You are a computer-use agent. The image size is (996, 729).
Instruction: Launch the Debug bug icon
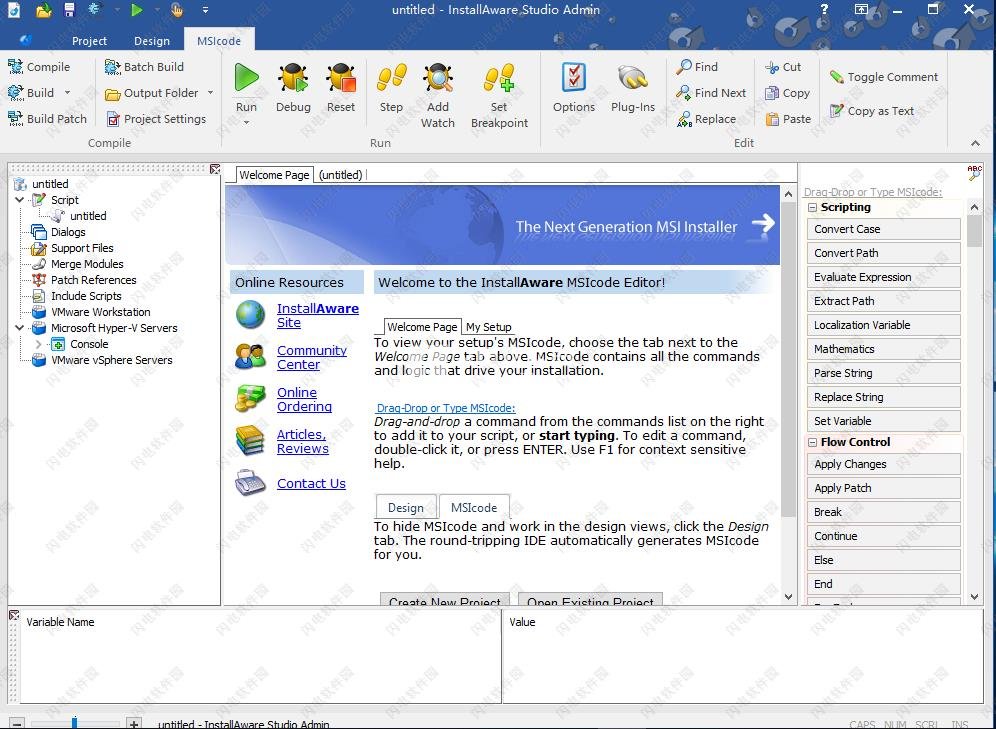(293, 88)
